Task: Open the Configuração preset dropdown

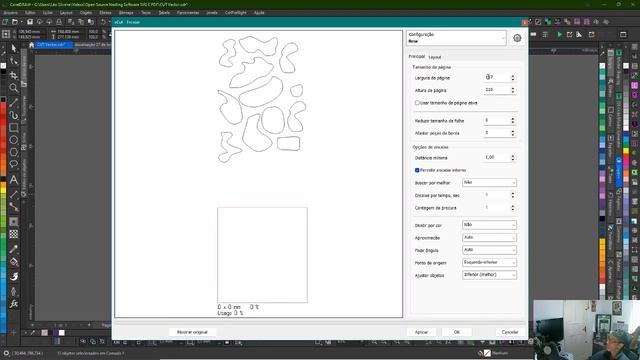Action: (x=456, y=38)
